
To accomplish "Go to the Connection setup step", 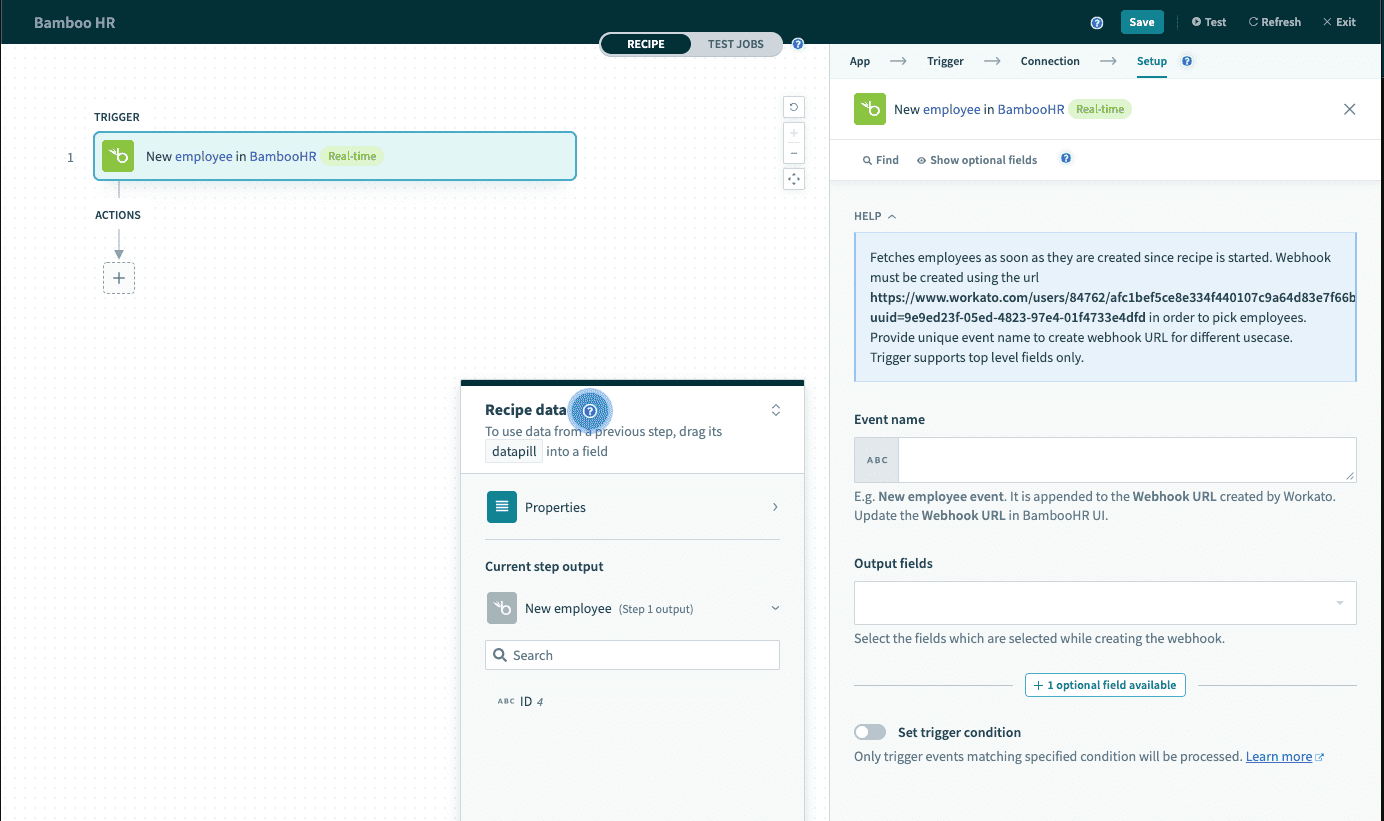I will coord(1049,61).
